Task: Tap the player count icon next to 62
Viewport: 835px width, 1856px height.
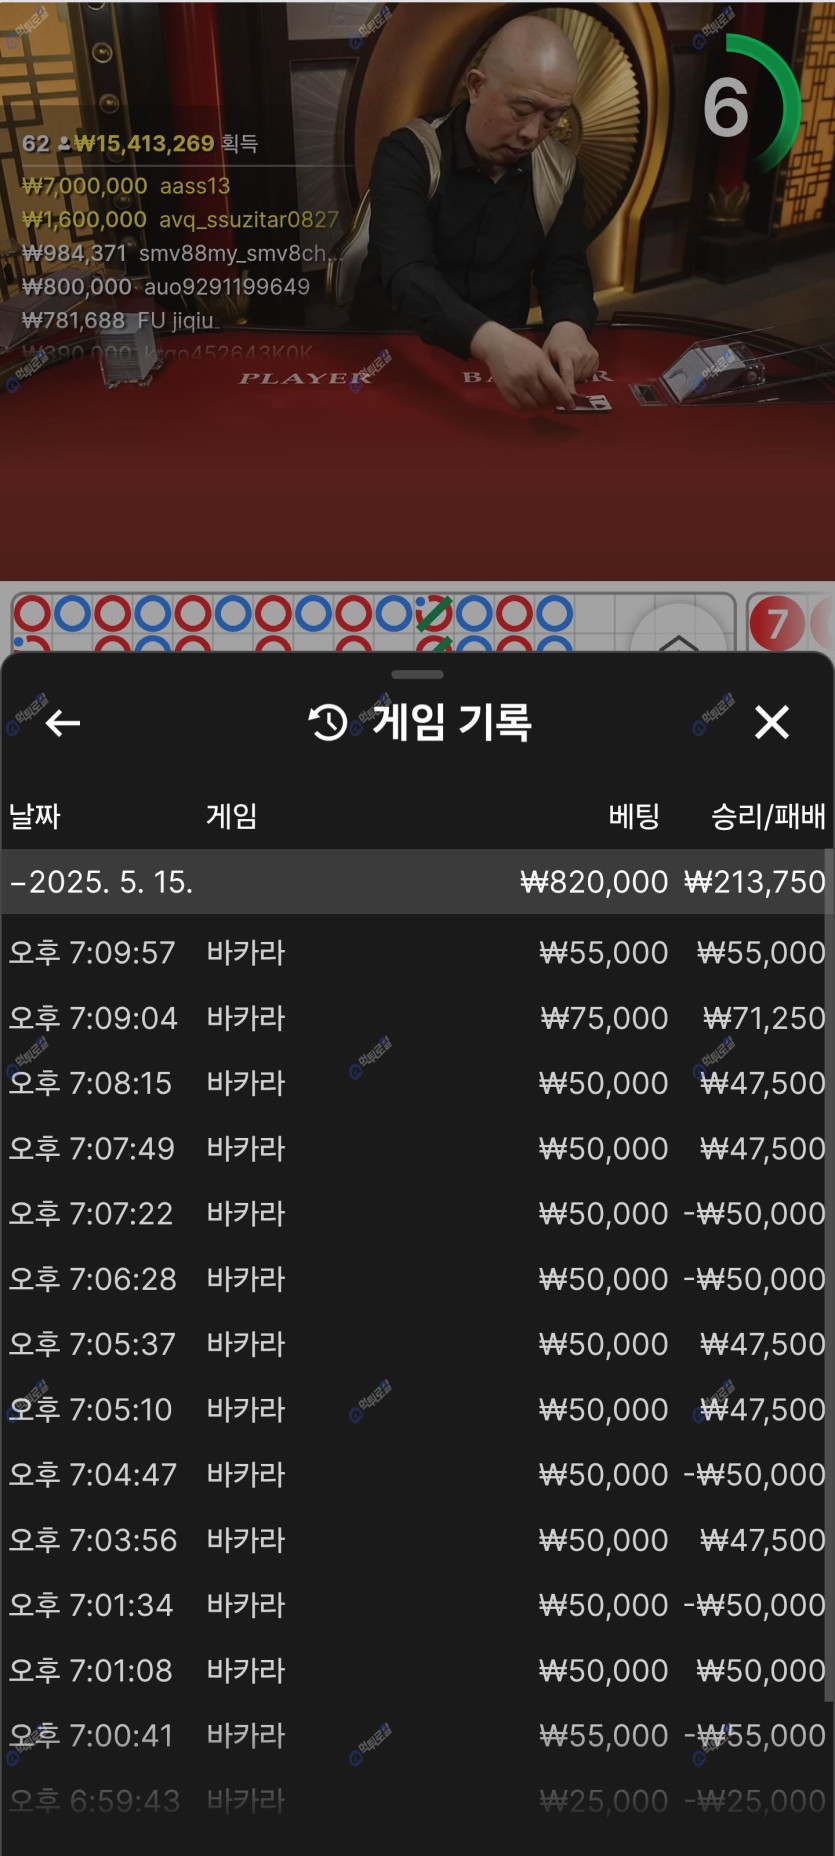Action: point(64,144)
